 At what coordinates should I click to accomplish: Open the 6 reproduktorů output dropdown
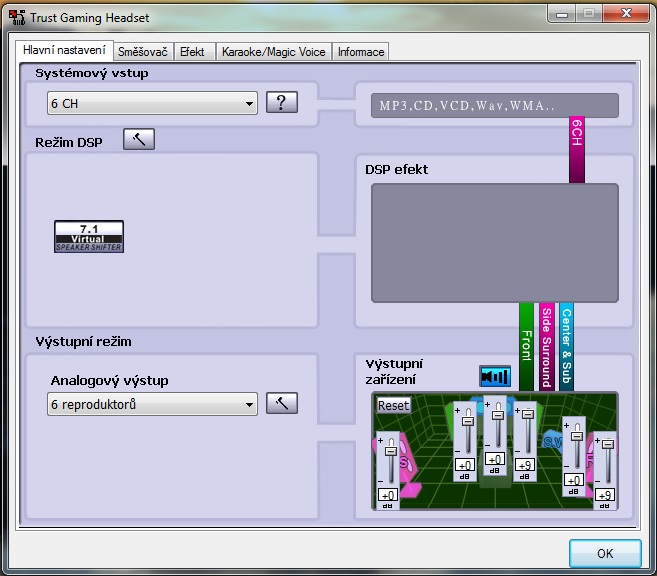[152, 404]
